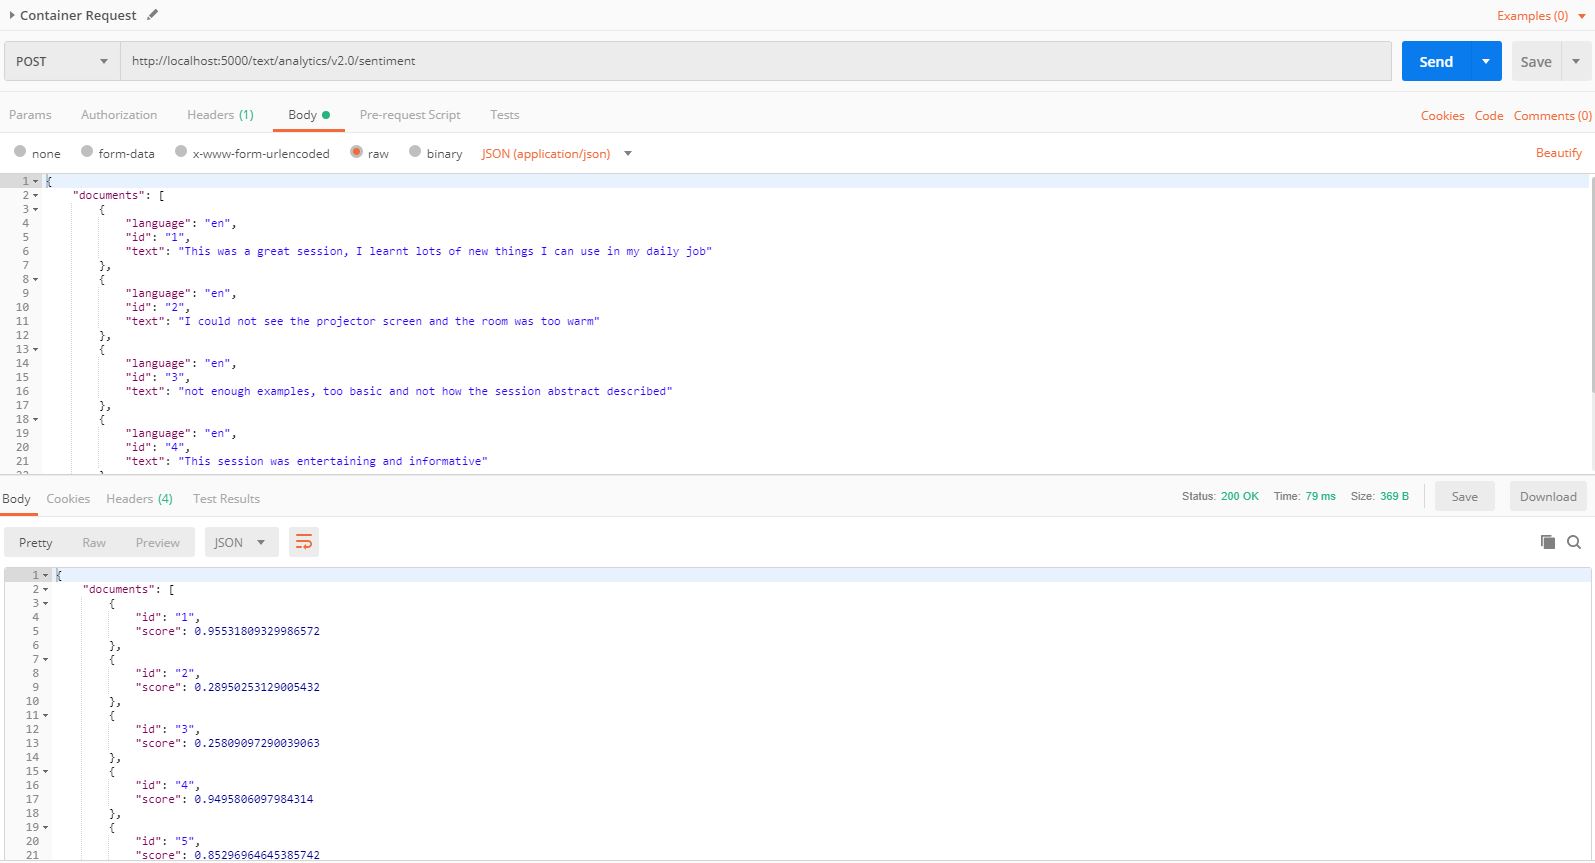Open the Headers (1) request tab
The image size is (1595, 863).
pos(220,115)
